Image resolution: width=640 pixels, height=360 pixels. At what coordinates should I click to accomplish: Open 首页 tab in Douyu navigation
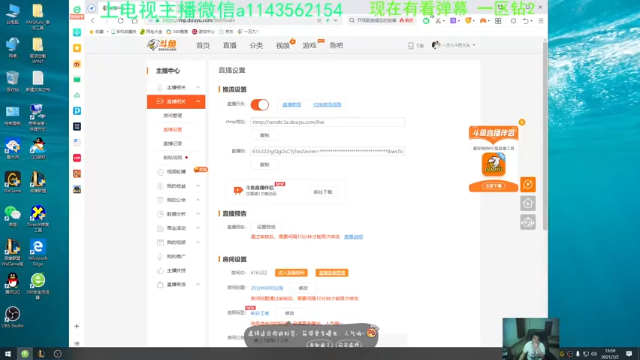(x=203, y=45)
